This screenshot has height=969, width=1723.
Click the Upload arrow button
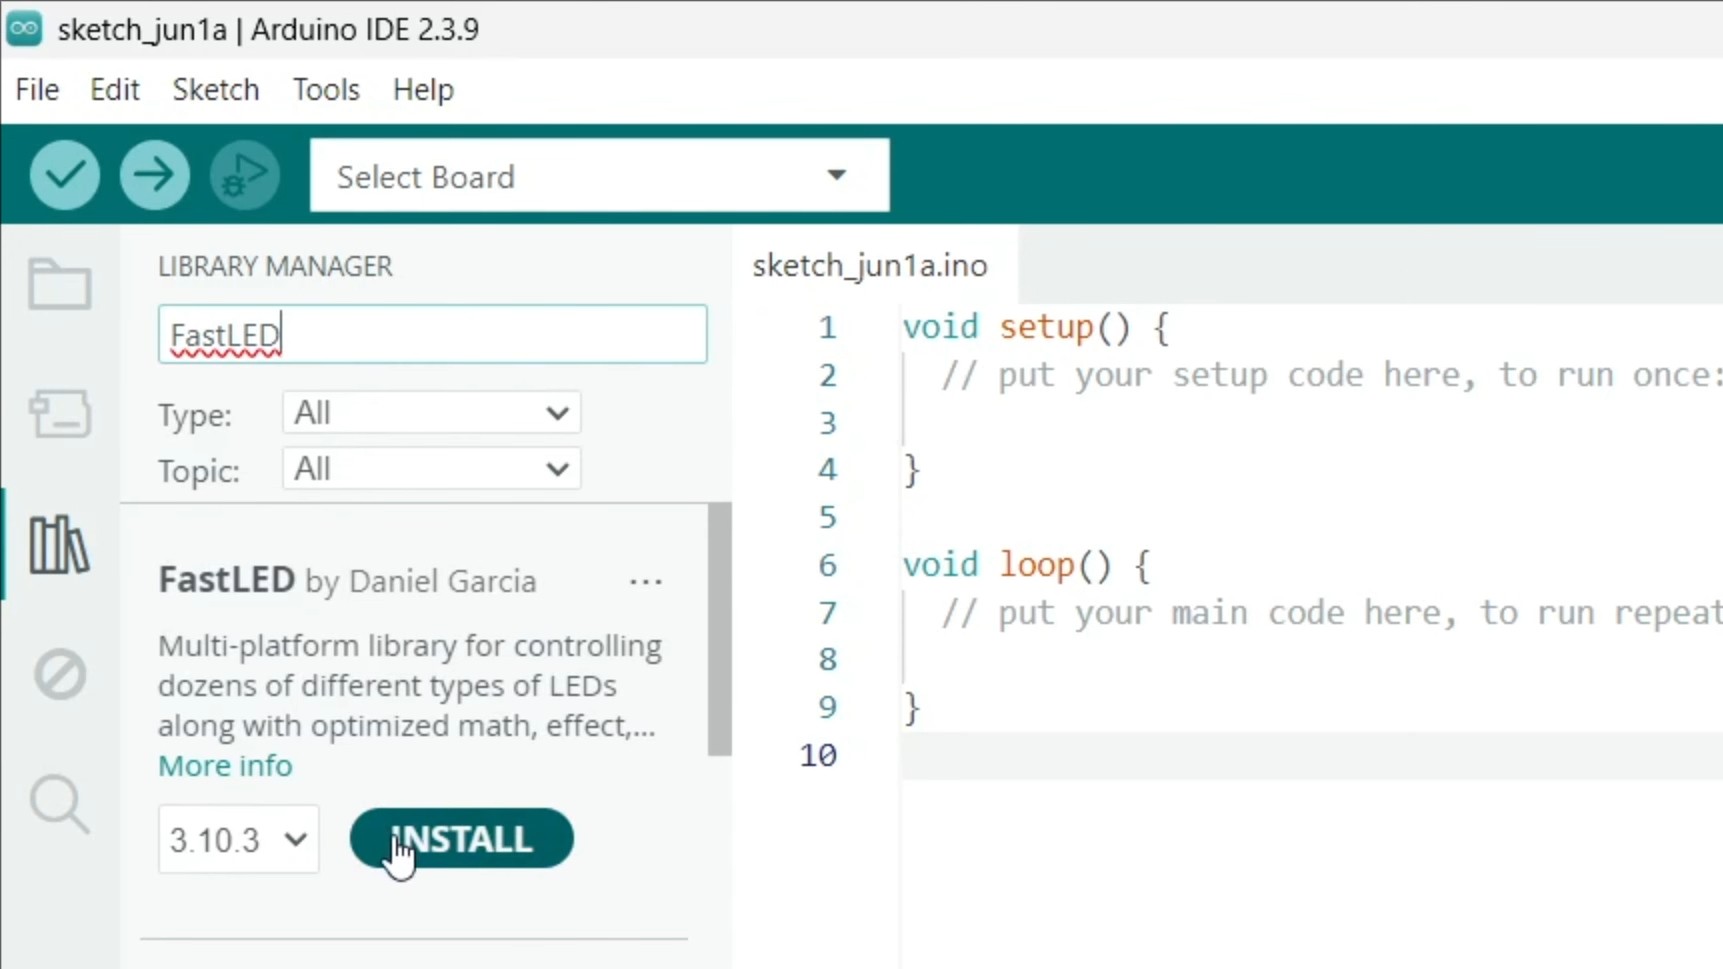pos(155,175)
